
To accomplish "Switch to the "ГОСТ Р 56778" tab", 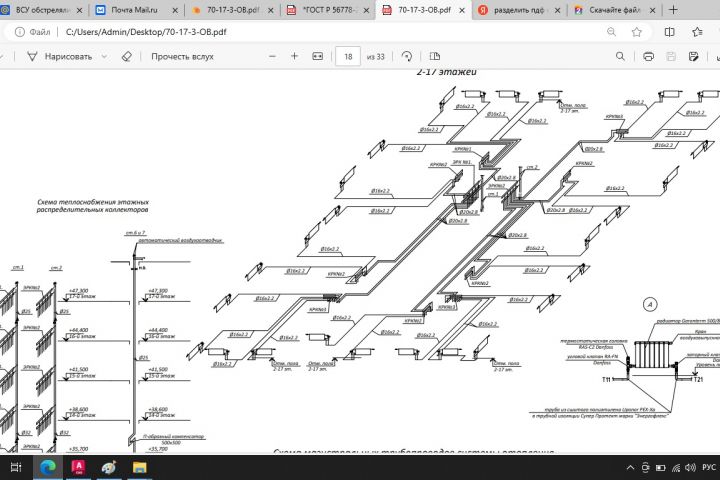I will coord(329,10).
